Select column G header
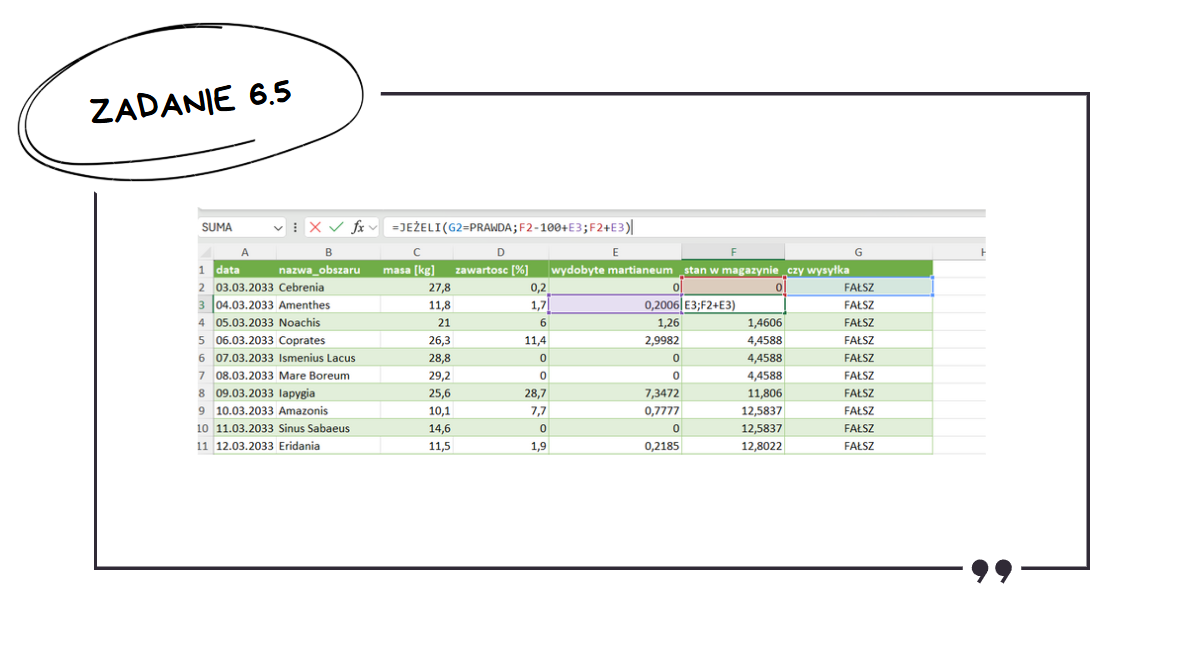This screenshot has height=660, width=1180. [x=858, y=252]
